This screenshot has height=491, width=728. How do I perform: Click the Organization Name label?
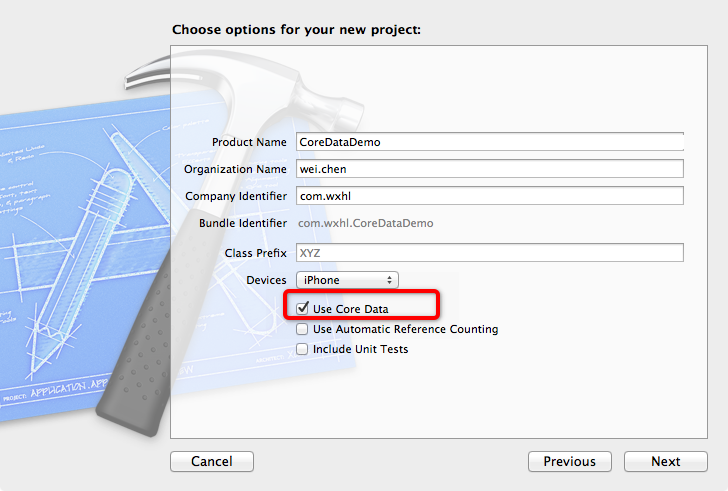pos(235,169)
